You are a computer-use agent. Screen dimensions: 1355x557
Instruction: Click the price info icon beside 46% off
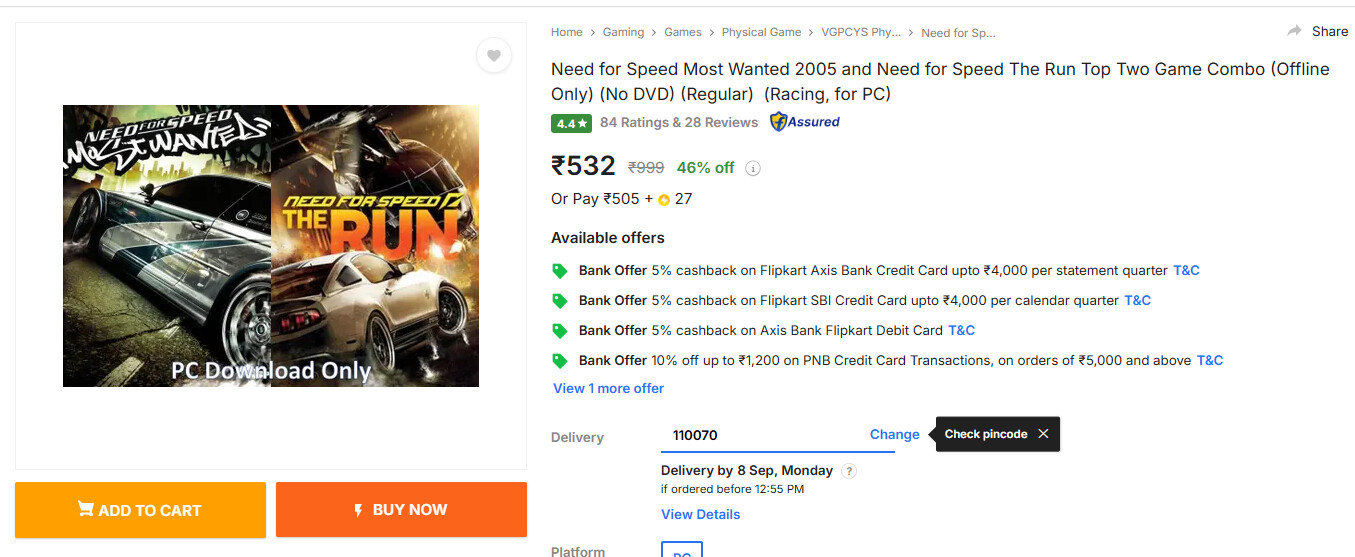click(x=753, y=168)
